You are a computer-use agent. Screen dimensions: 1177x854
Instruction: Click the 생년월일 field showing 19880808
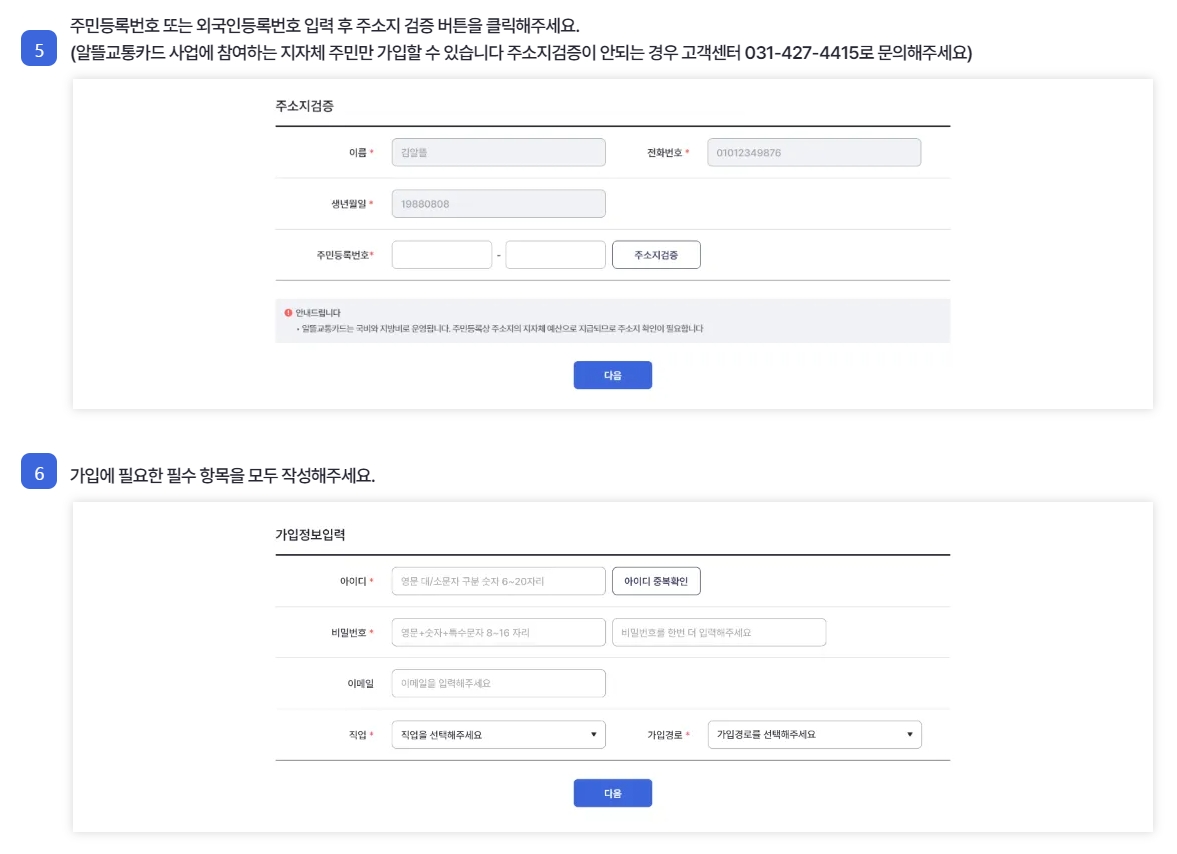pyautogui.click(x=498, y=203)
